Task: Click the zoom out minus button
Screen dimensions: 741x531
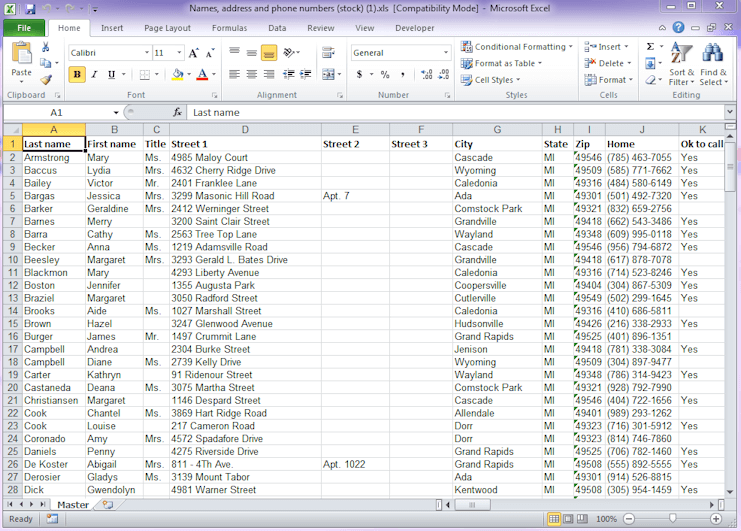Action: 629,519
